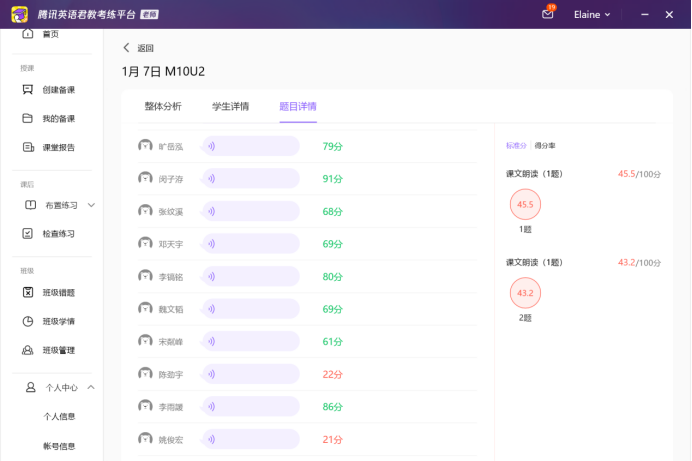Image resolution: width=692 pixels, height=461 pixels.
Task: Click the 45.5/100分 score label
Action: [639, 174]
